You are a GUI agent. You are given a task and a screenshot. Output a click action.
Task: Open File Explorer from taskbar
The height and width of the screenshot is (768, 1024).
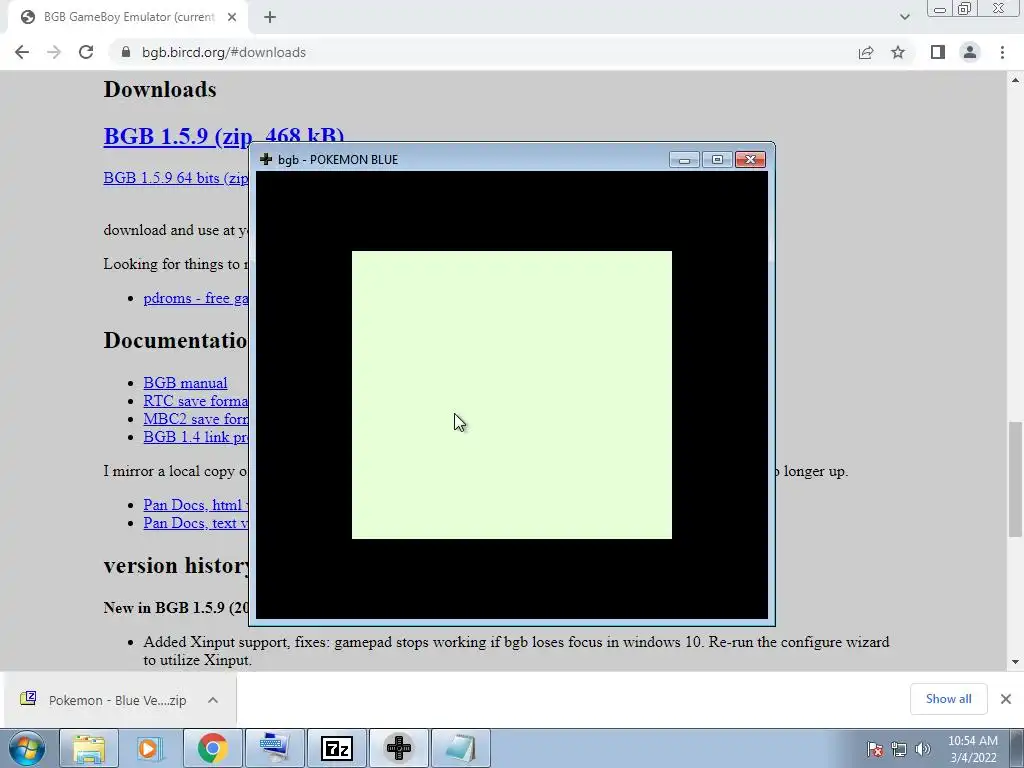(x=89, y=748)
